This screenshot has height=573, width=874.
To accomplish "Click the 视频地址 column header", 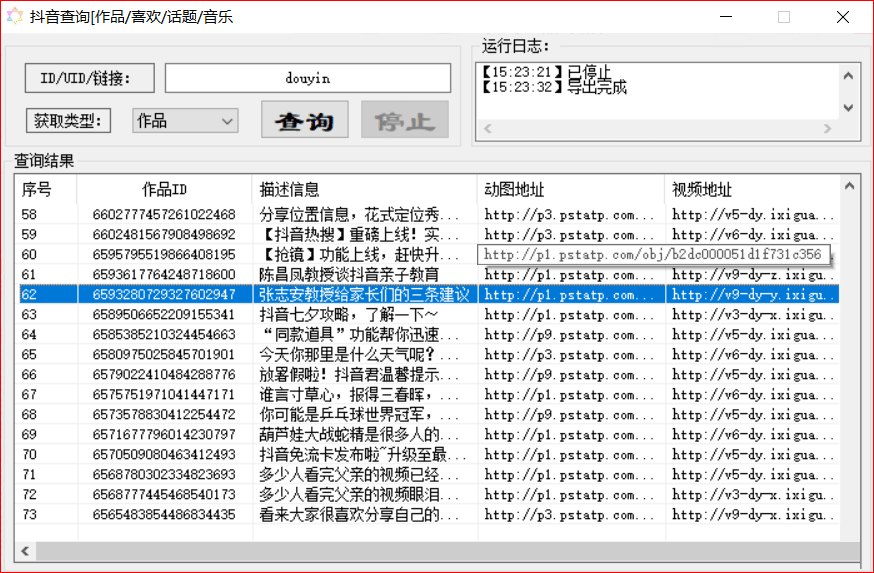I will click(x=752, y=190).
